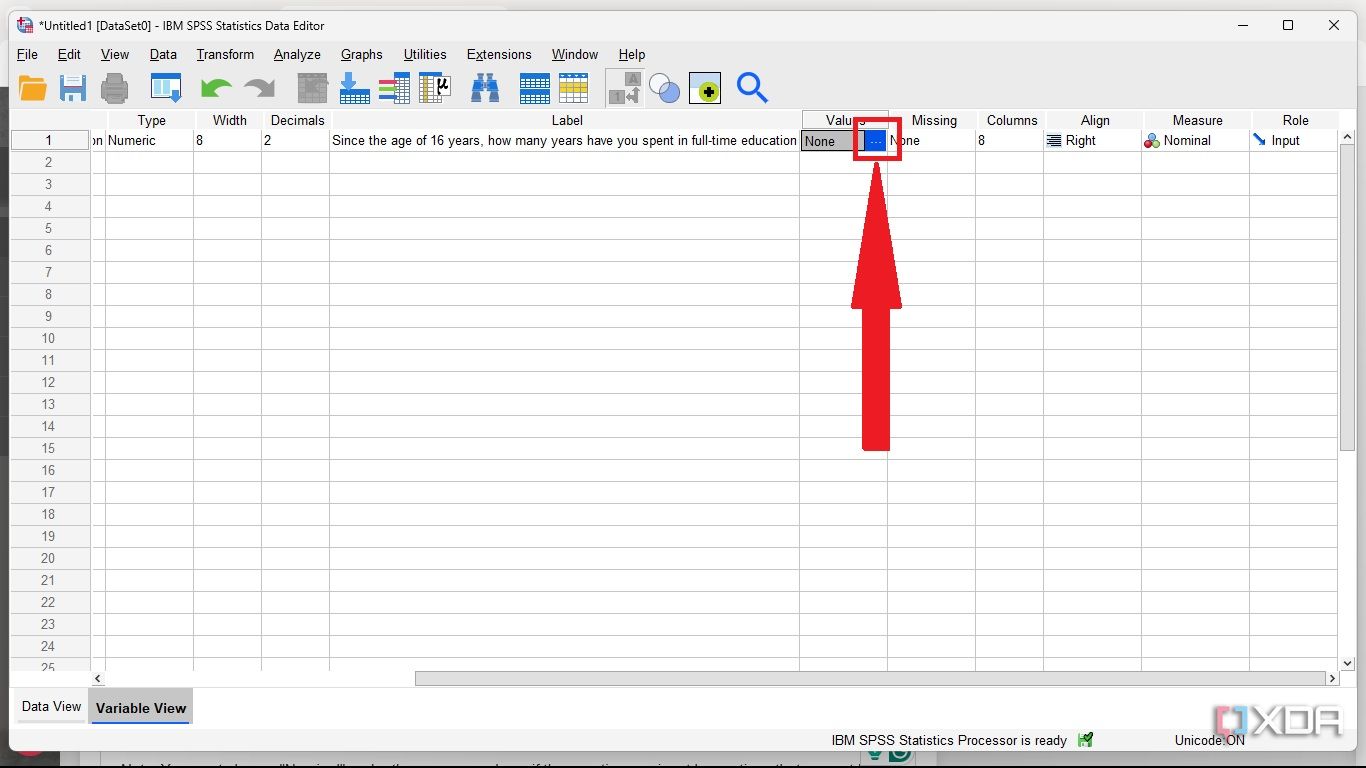Screen dimensions: 1366x768
Task: Click the gray Redo arrow icon
Action: click(259, 89)
